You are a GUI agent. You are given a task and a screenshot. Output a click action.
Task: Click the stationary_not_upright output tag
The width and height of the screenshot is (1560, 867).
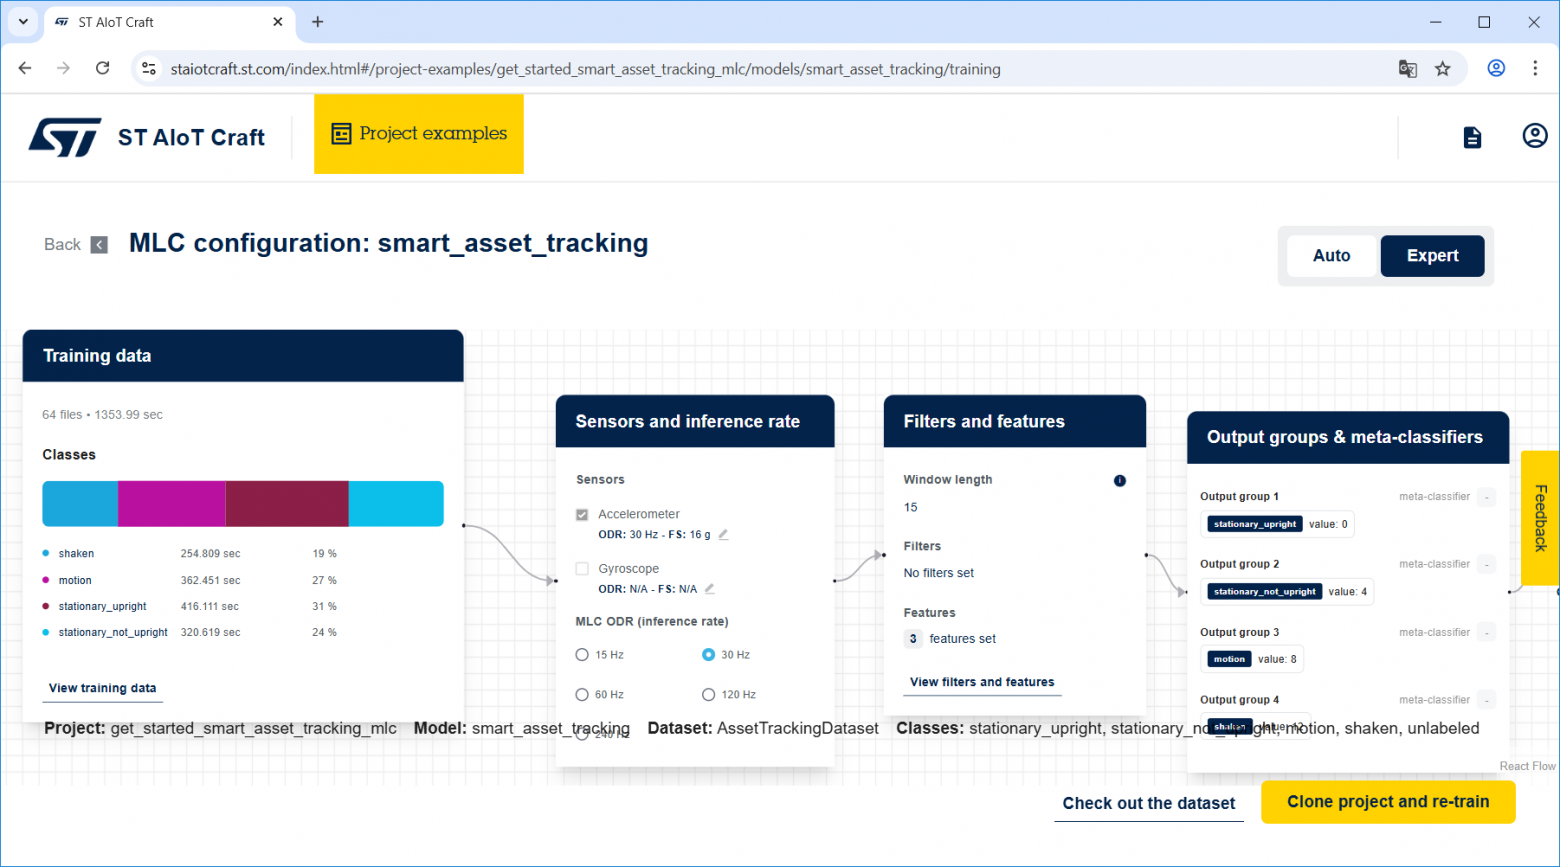1265,592
